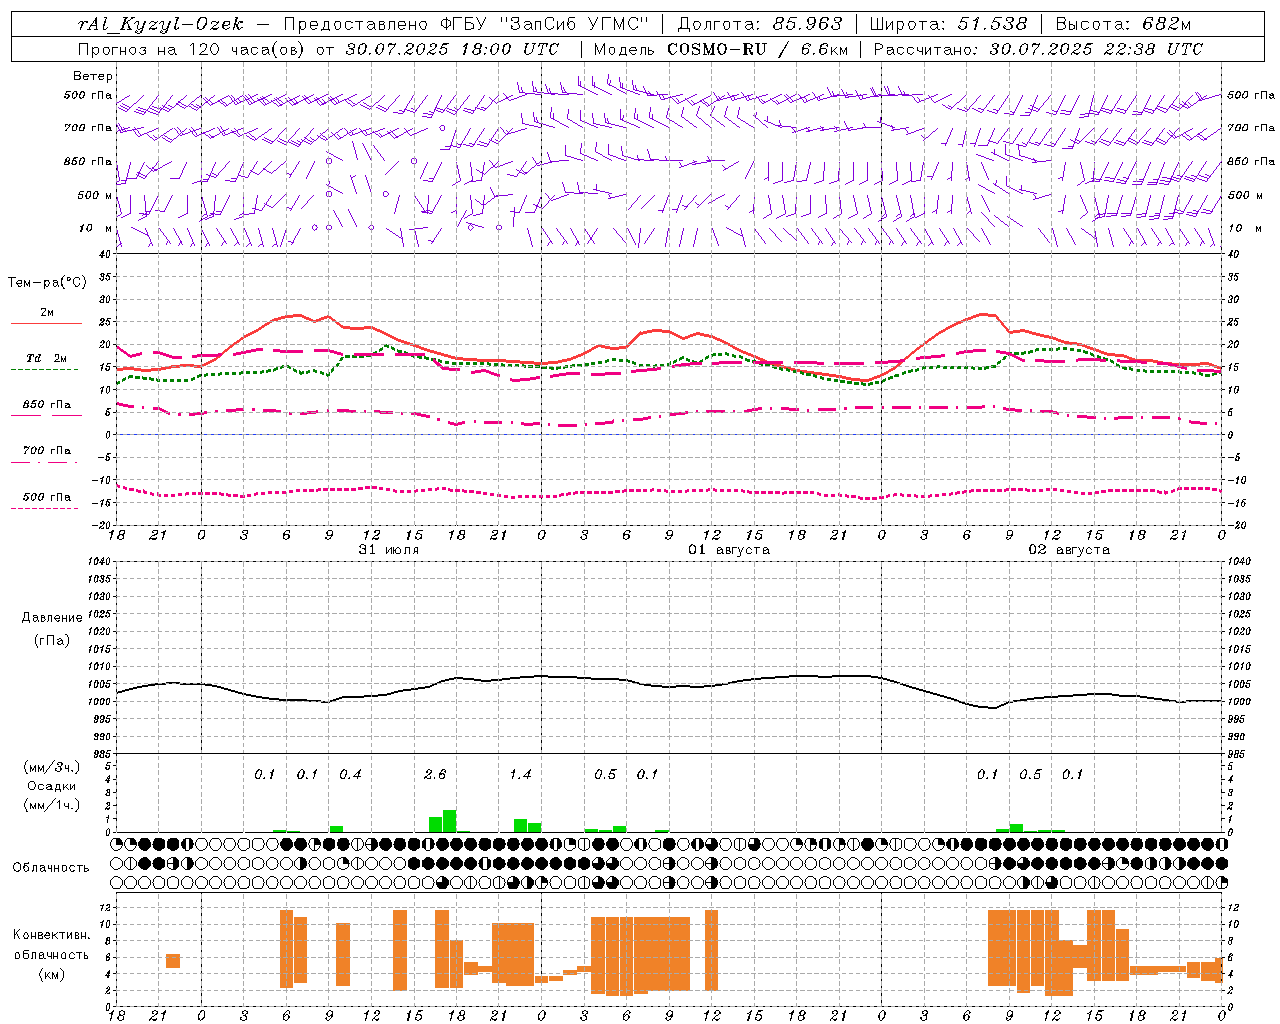Click the 31 июля date label
The image size is (1280, 1024).
point(390,550)
